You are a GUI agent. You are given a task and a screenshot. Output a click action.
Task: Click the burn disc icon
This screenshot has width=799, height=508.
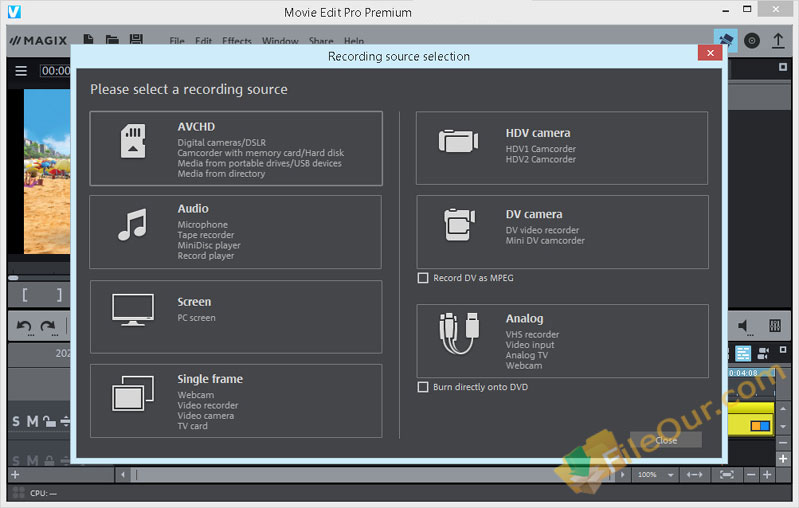(x=752, y=40)
